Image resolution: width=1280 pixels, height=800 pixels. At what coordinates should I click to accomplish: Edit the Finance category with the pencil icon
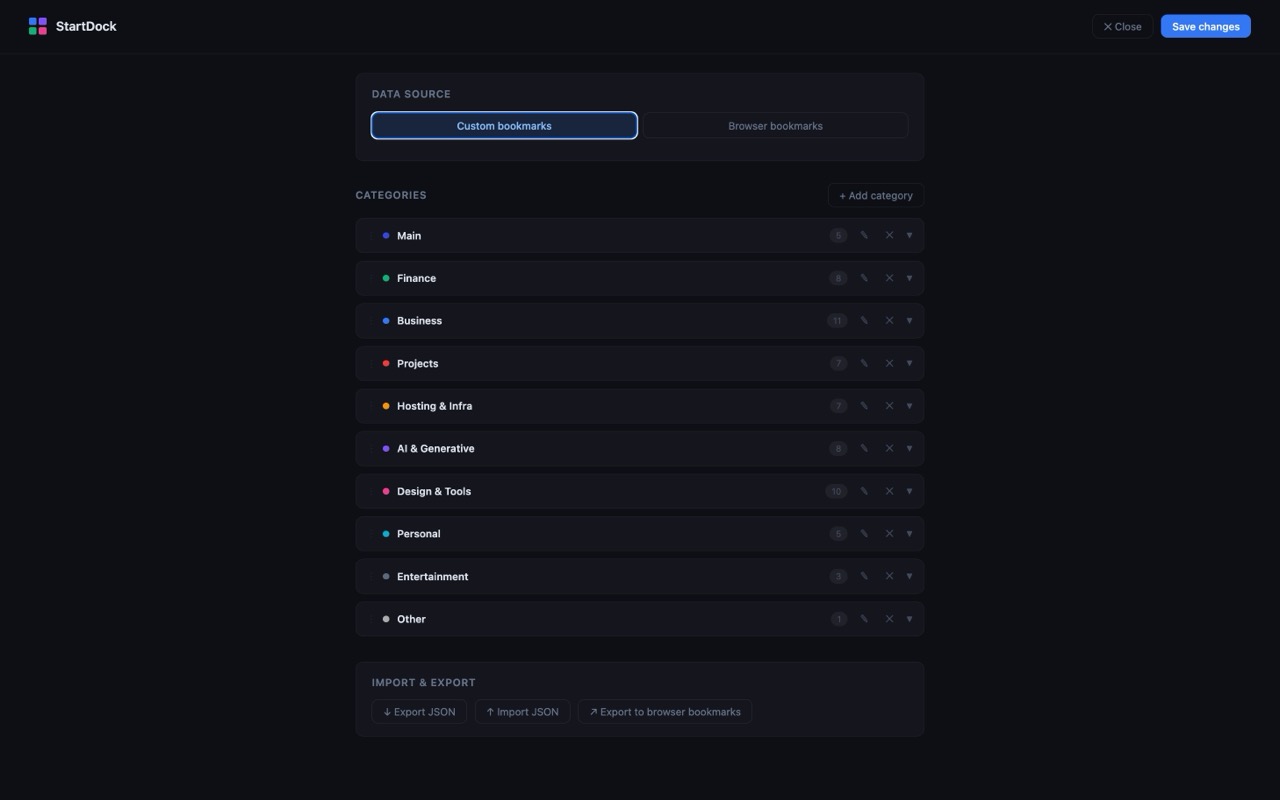[864, 278]
